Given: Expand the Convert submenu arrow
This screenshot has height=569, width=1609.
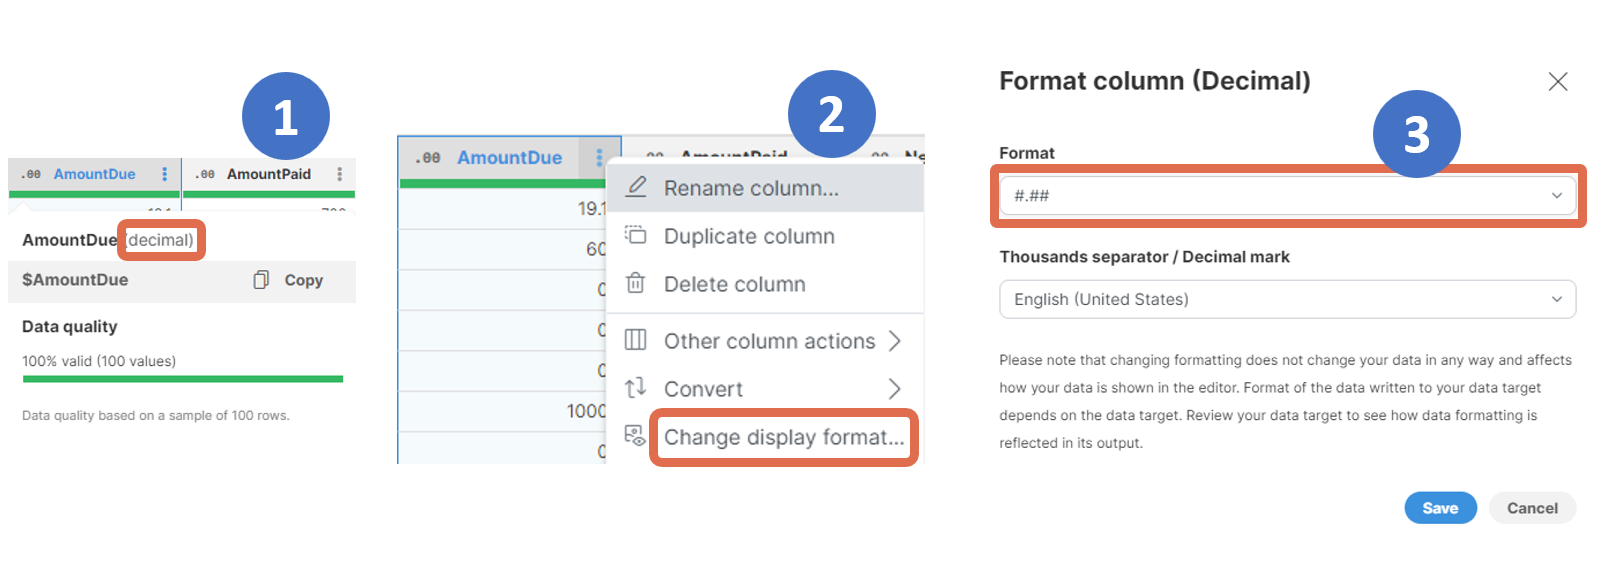Looking at the screenshot, I should point(895,389).
